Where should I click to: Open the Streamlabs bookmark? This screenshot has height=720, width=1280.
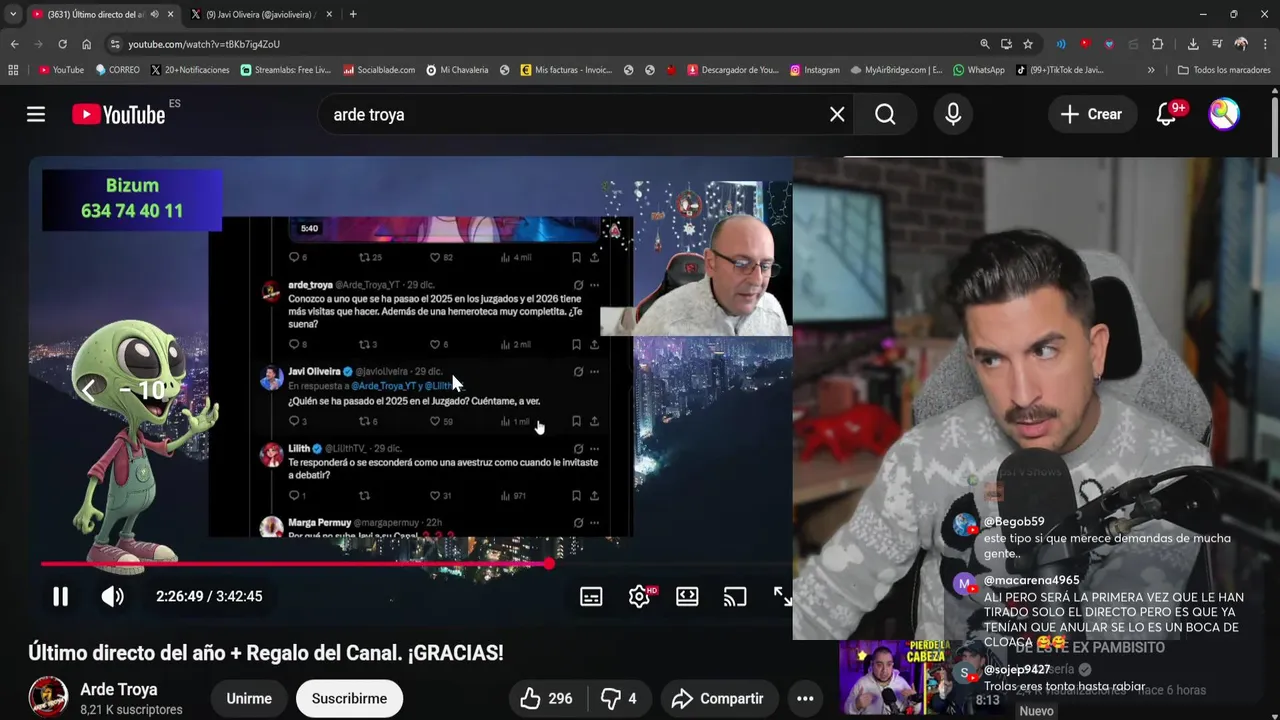[x=286, y=70]
